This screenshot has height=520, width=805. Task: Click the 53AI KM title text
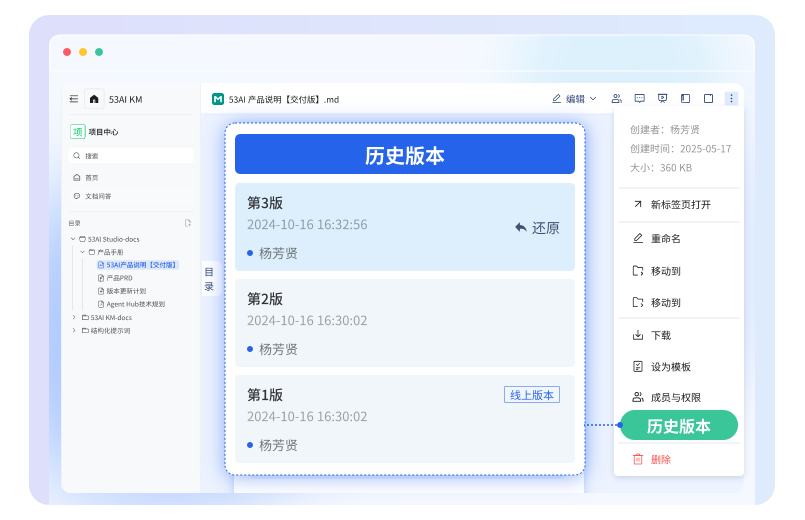click(x=125, y=100)
